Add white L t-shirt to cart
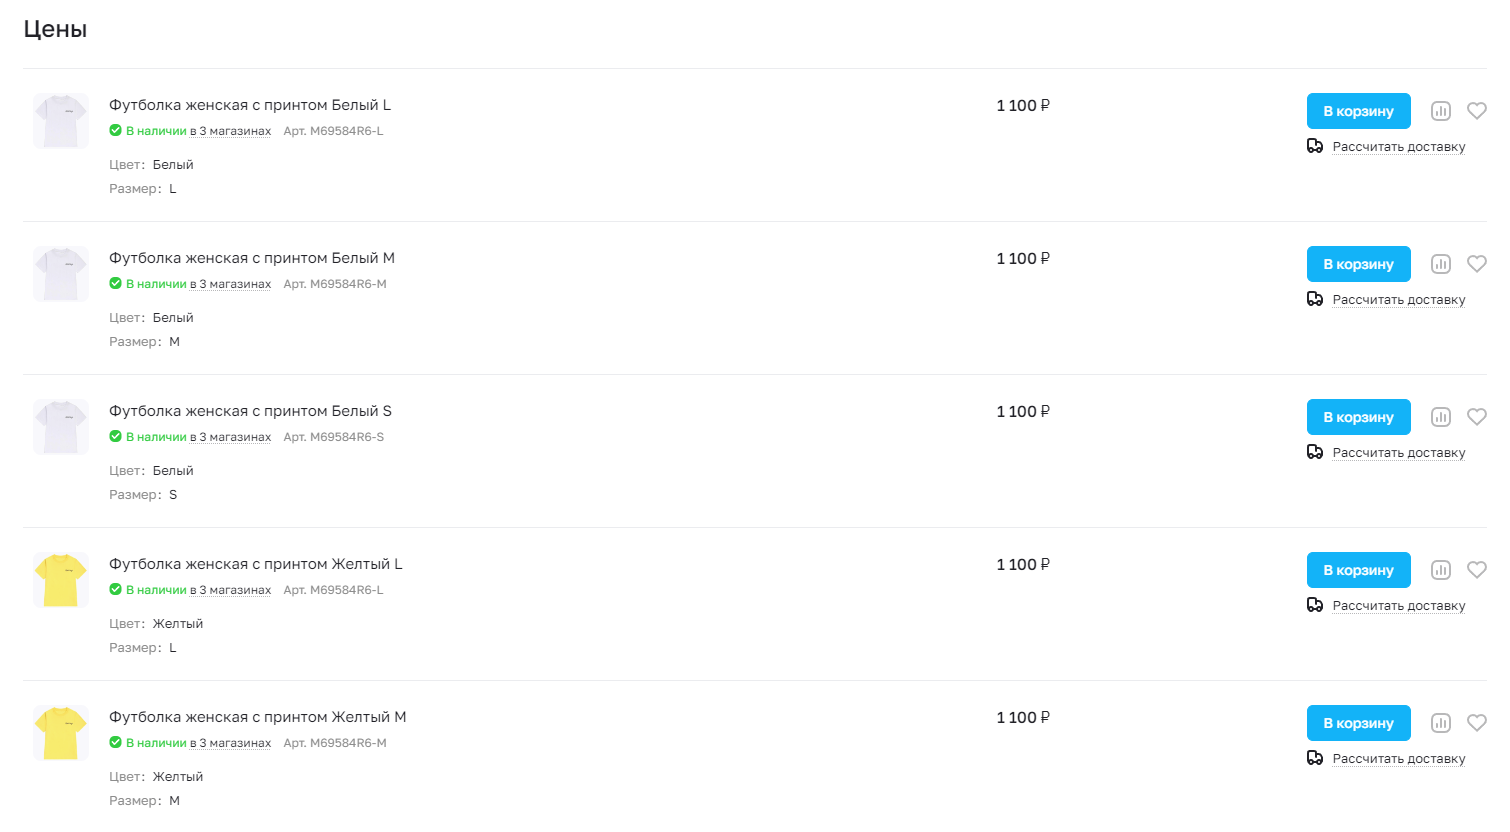 pos(1358,111)
